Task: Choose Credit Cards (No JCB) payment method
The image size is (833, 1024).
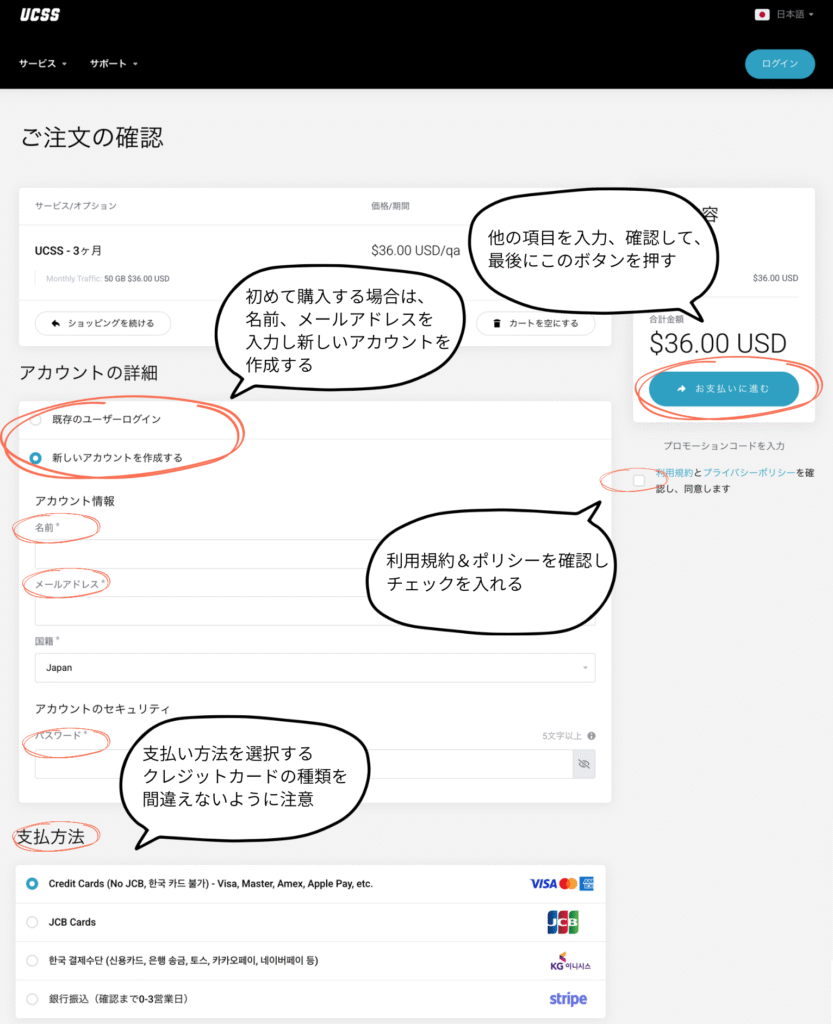Action: [x=32, y=884]
